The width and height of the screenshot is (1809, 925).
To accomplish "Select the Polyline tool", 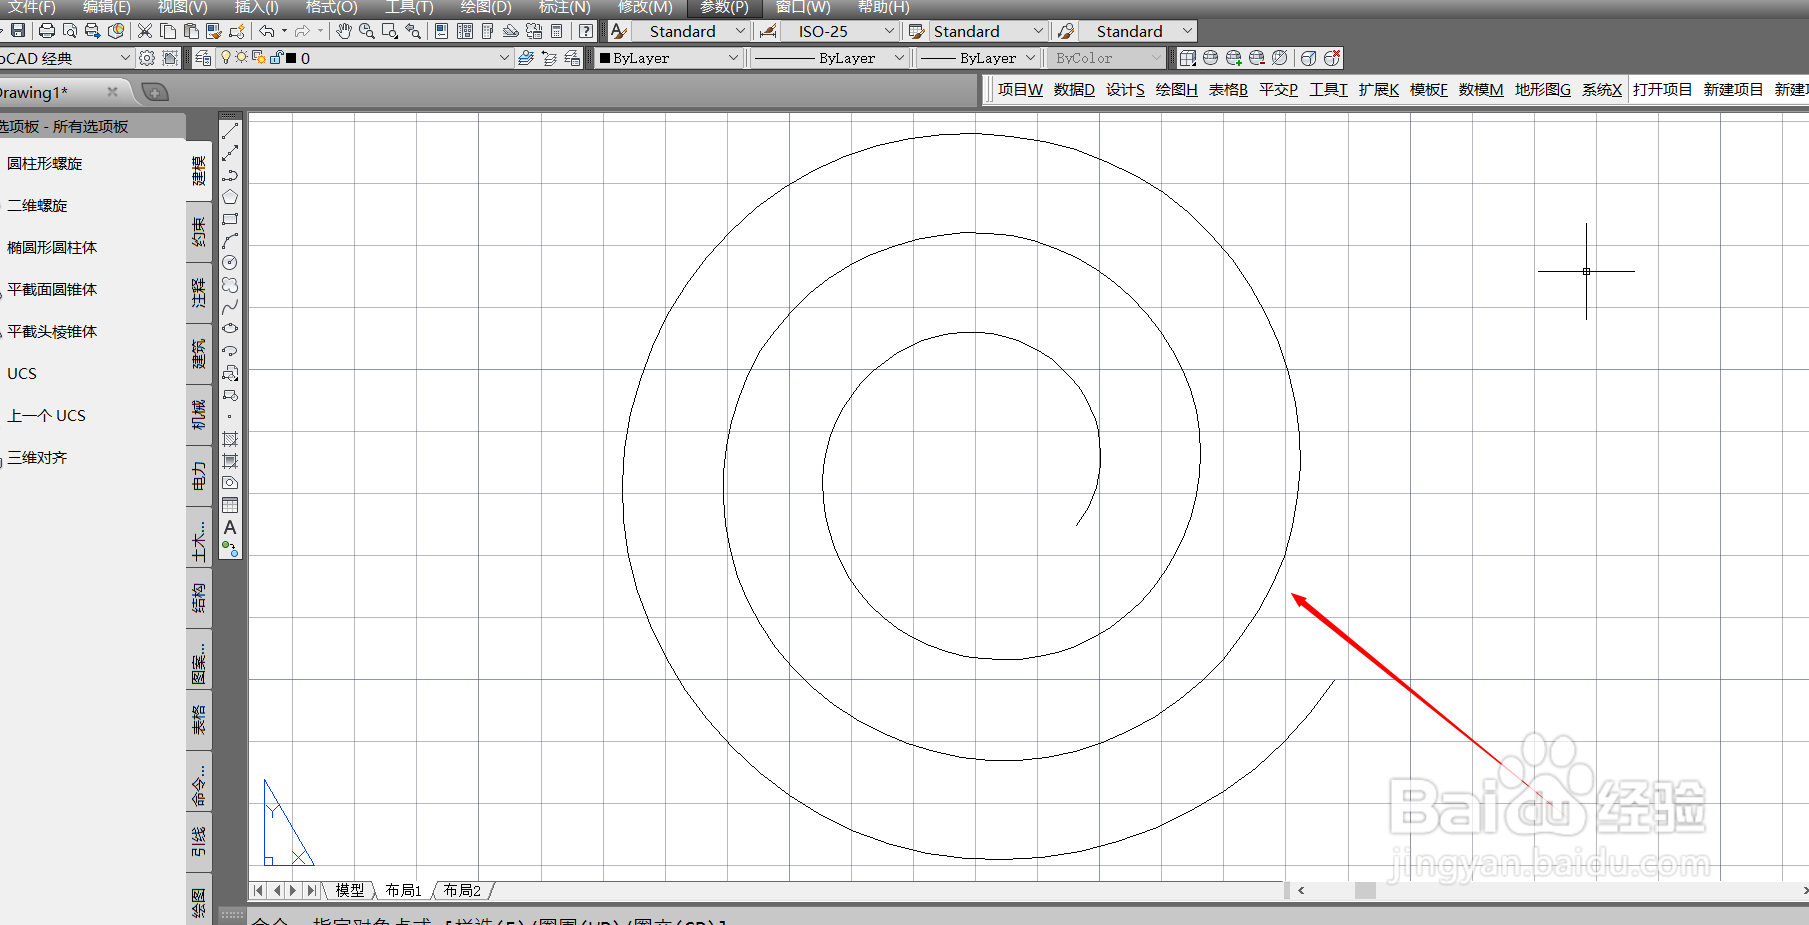I will point(230,175).
